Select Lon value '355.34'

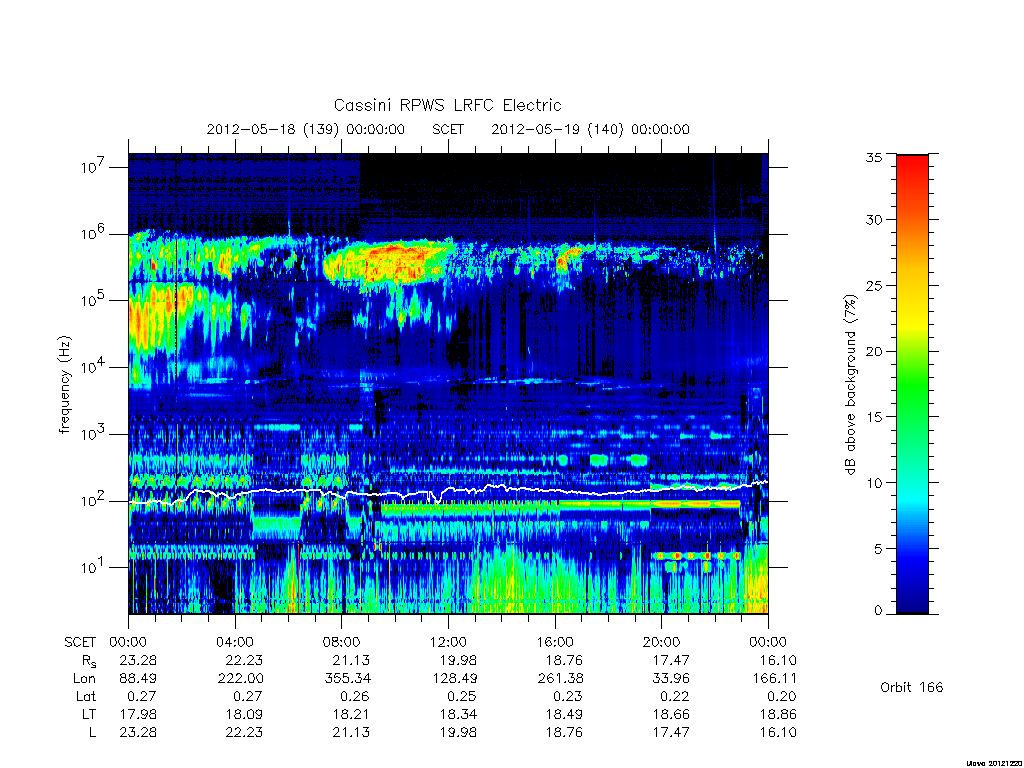(347, 679)
